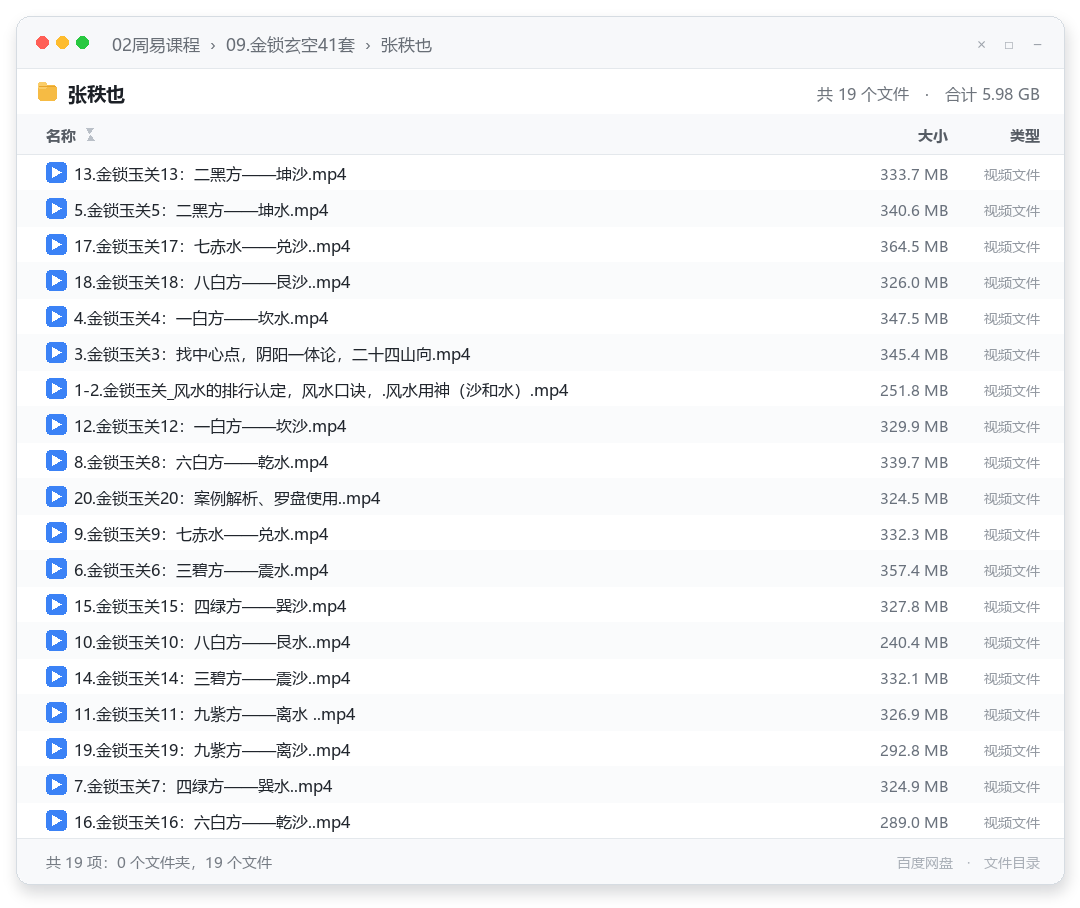
Task: Select file name 13.金锁玉关13：二黑方——坤沙.mp4
Action: point(210,174)
